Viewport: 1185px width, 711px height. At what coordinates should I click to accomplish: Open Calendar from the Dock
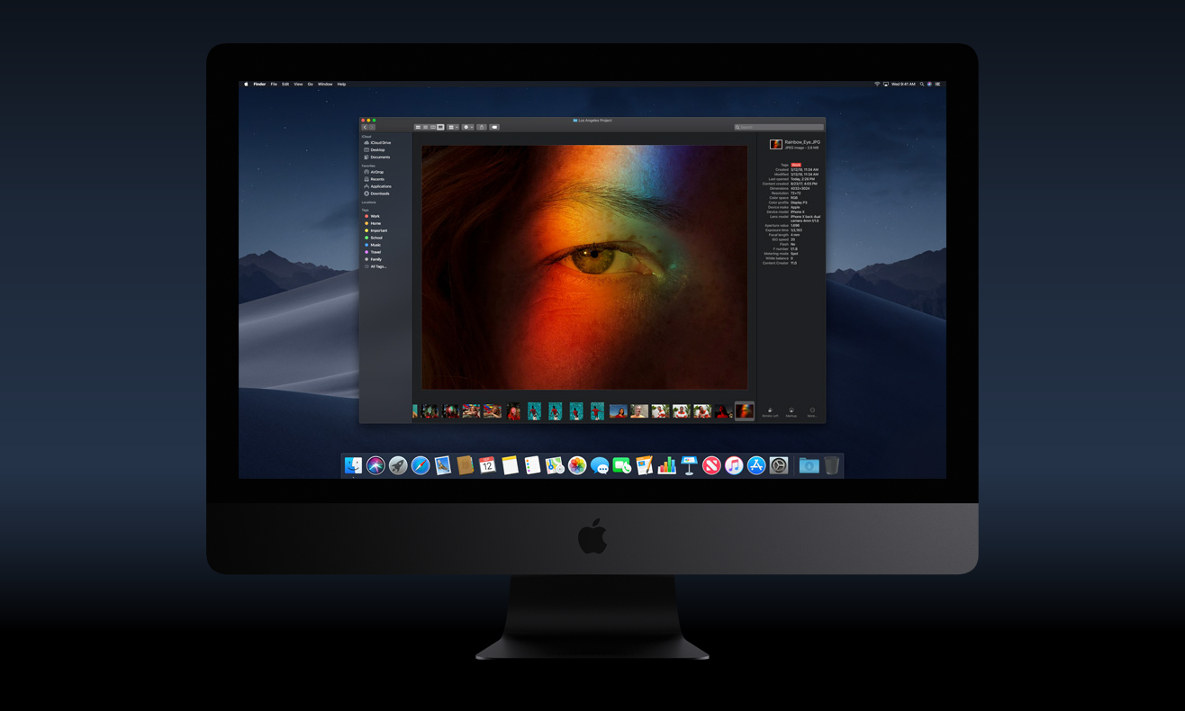(487, 465)
